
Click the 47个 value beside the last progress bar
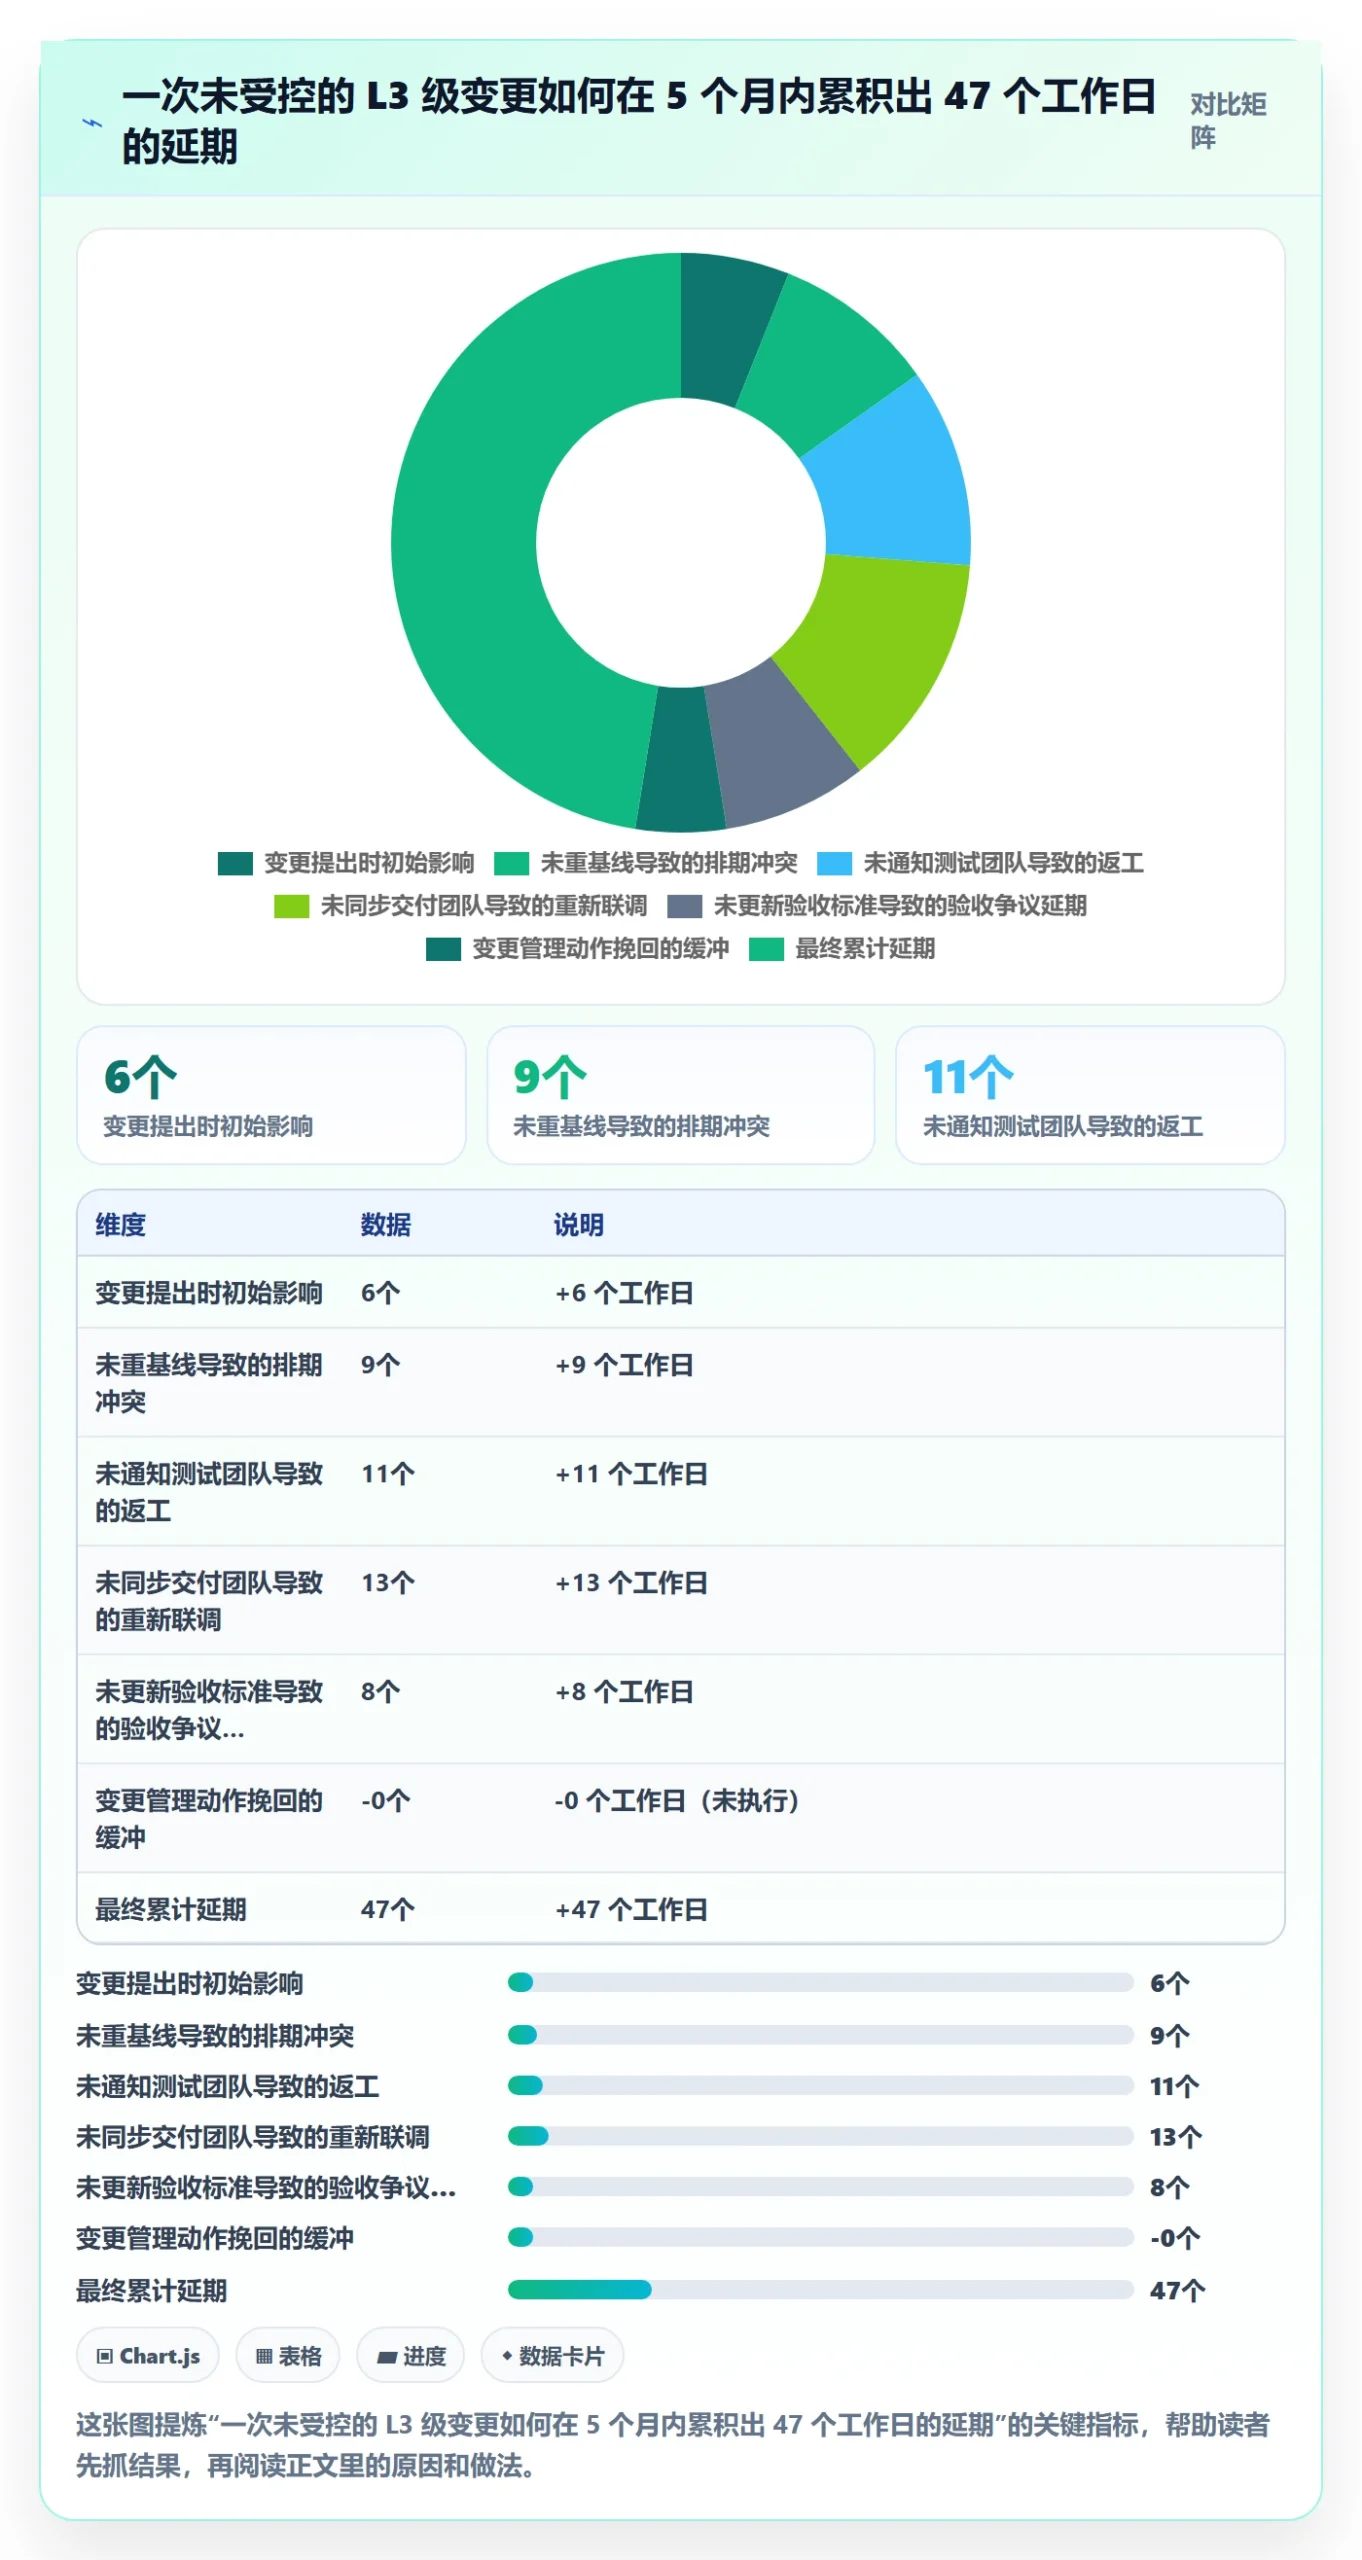[x=1177, y=2291]
